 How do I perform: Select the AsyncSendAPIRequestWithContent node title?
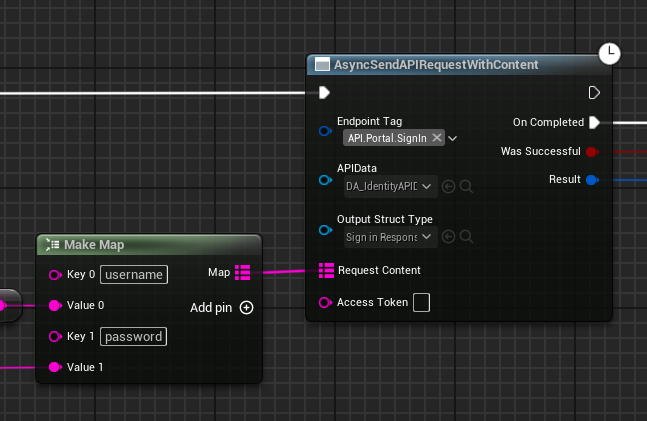click(436, 65)
